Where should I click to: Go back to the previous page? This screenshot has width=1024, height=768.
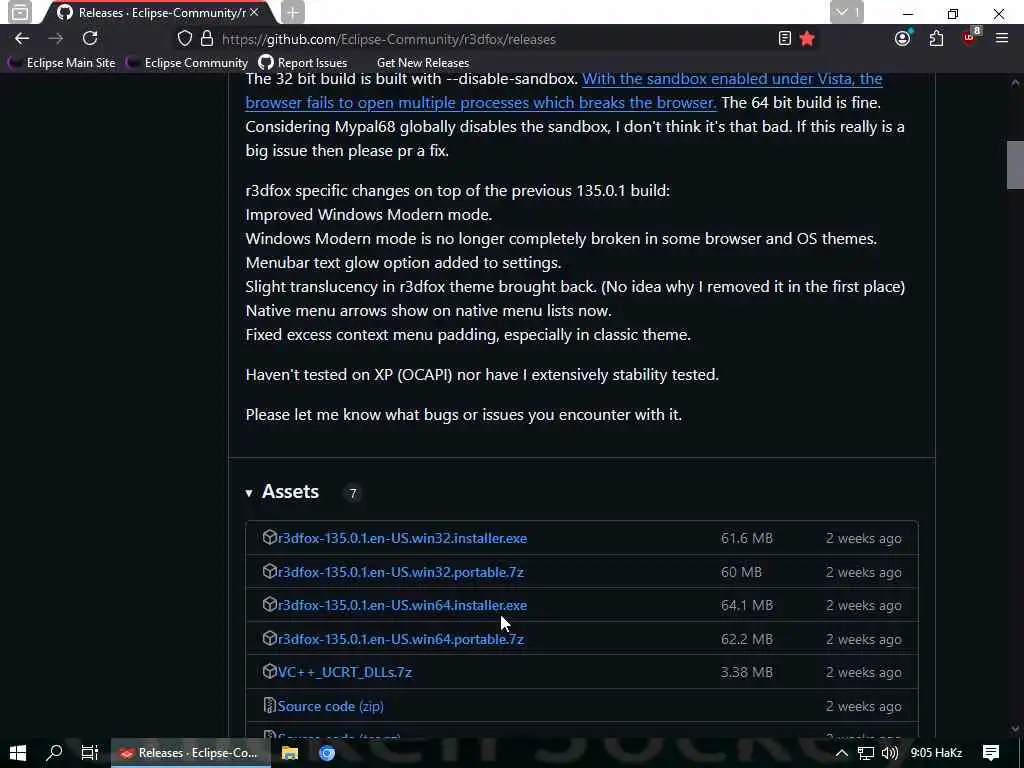22,39
